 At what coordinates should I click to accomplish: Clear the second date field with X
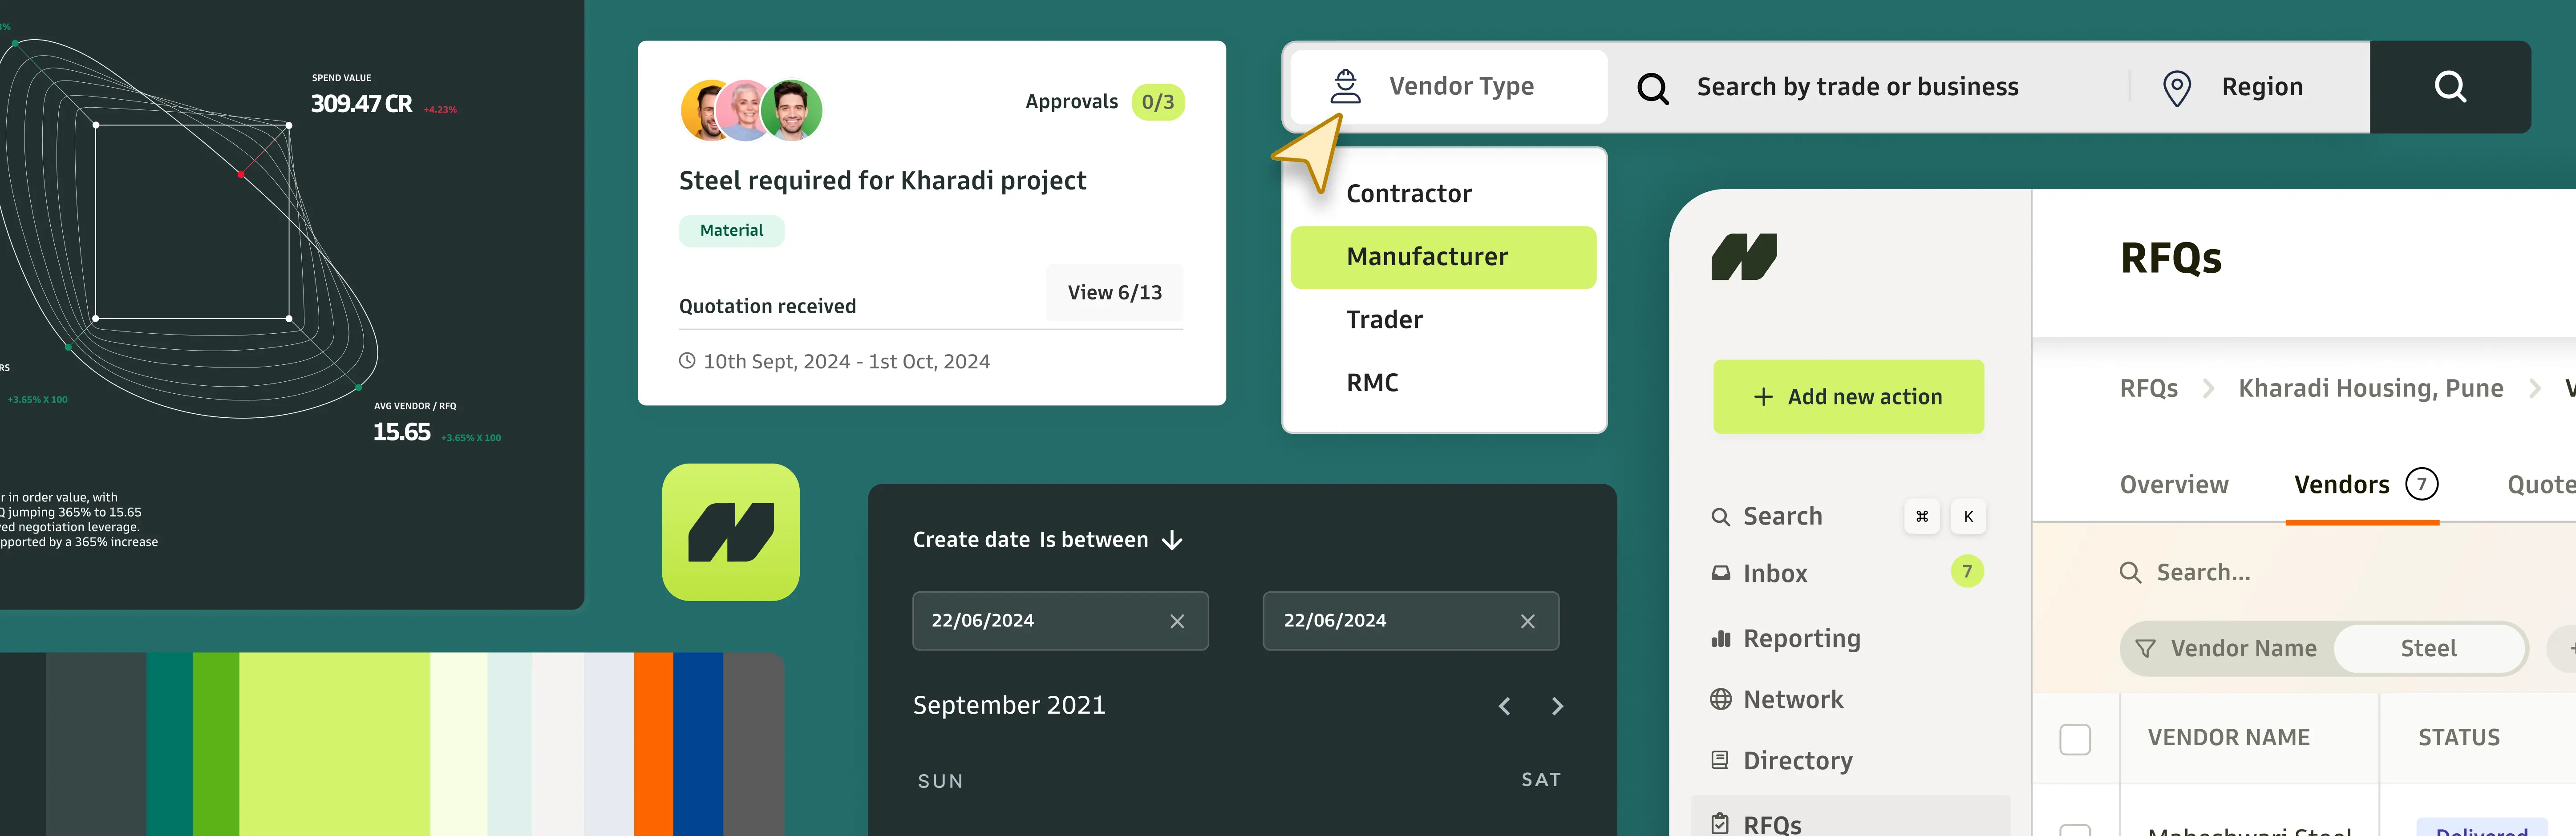pos(1527,622)
